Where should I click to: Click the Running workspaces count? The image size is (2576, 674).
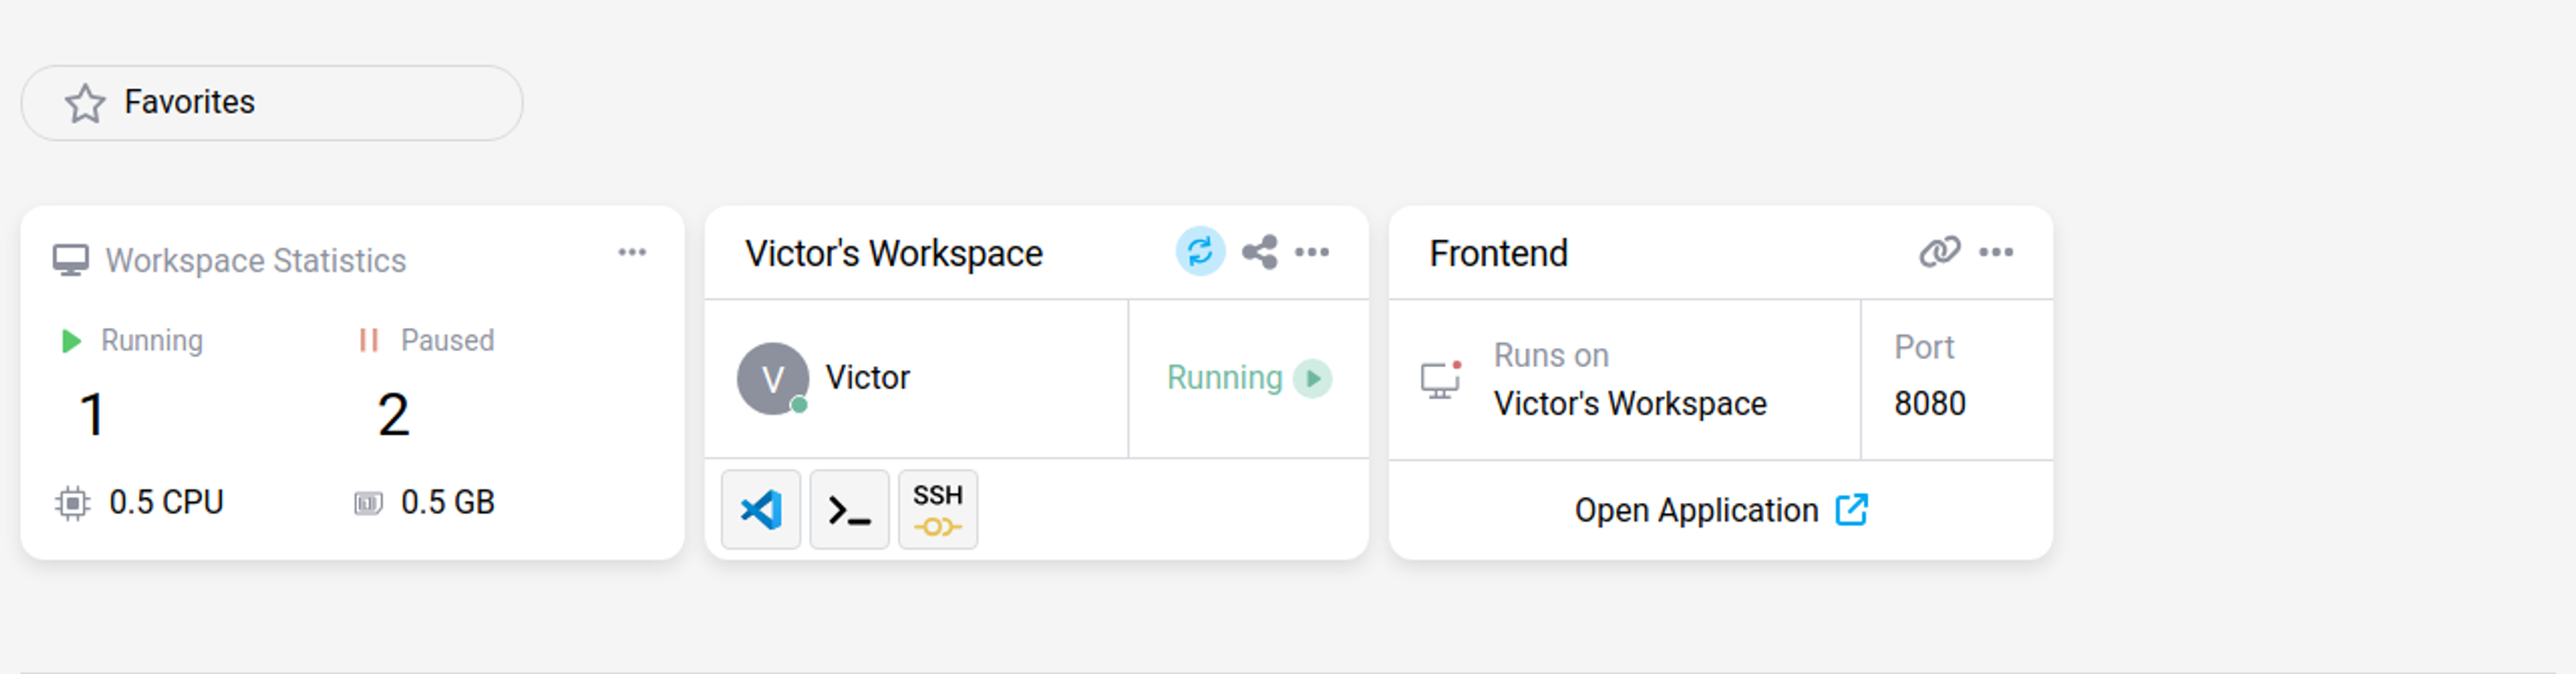coord(92,414)
